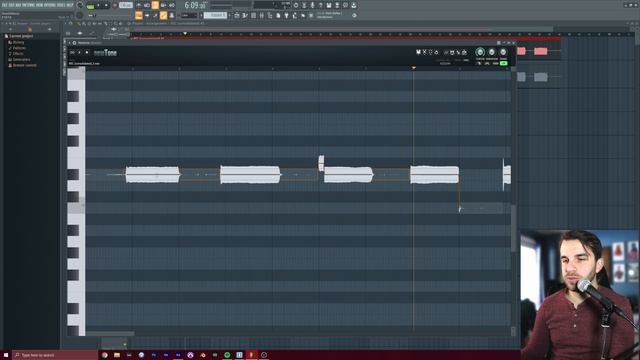Click the 6:09 song time display
Image resolution: width=640 pixels, height=360 pixels.
pos(195,5)
